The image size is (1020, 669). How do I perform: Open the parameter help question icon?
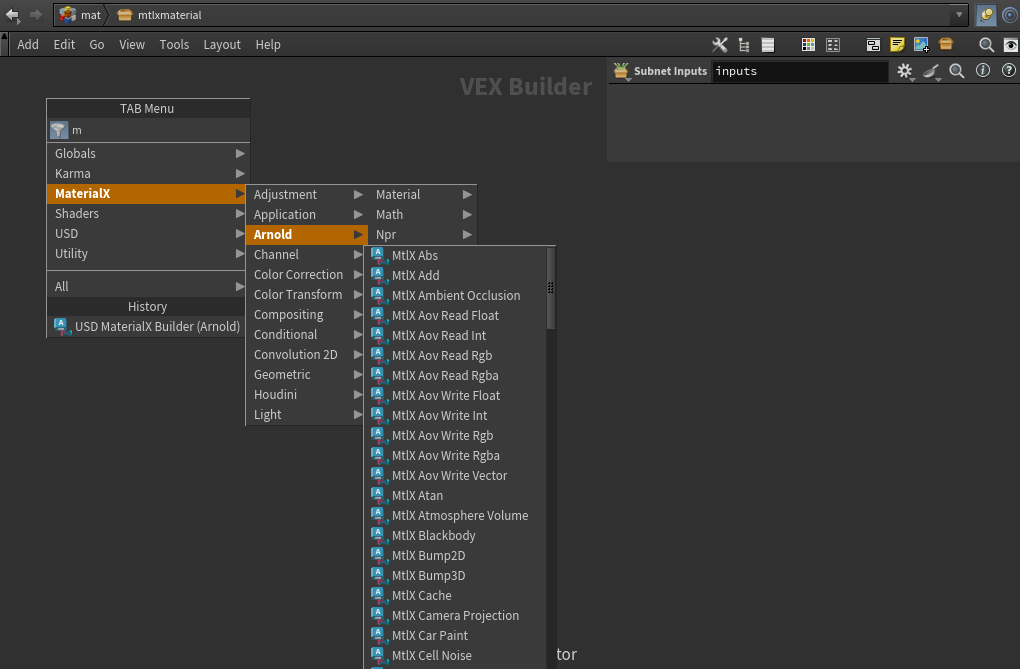point(1008,70)
